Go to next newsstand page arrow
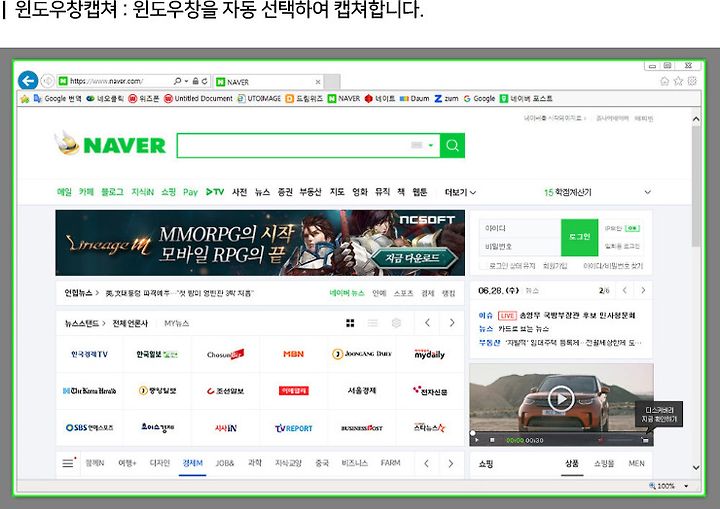Image resolution: width=720 pixels, height=509 pixels. click(452, 323)
